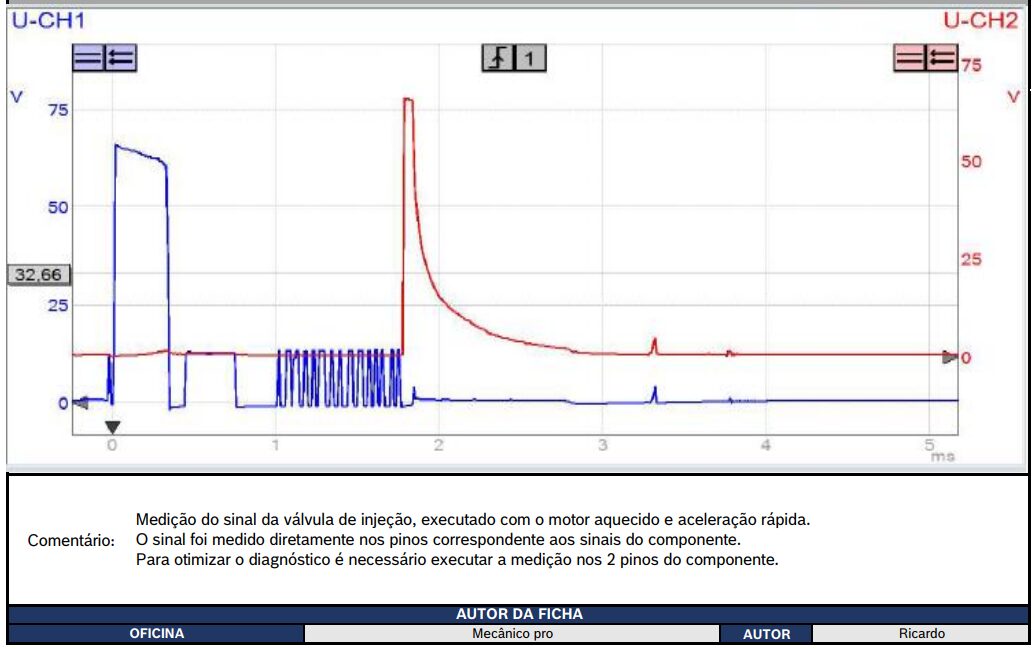Click the red CH2 voltage peak
This screenshot has width=1035, height=649.
[x=408, y=100]
